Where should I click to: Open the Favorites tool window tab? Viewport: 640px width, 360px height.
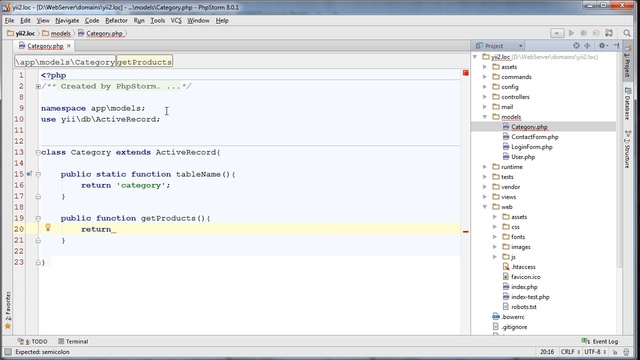[x=7, y=310]
